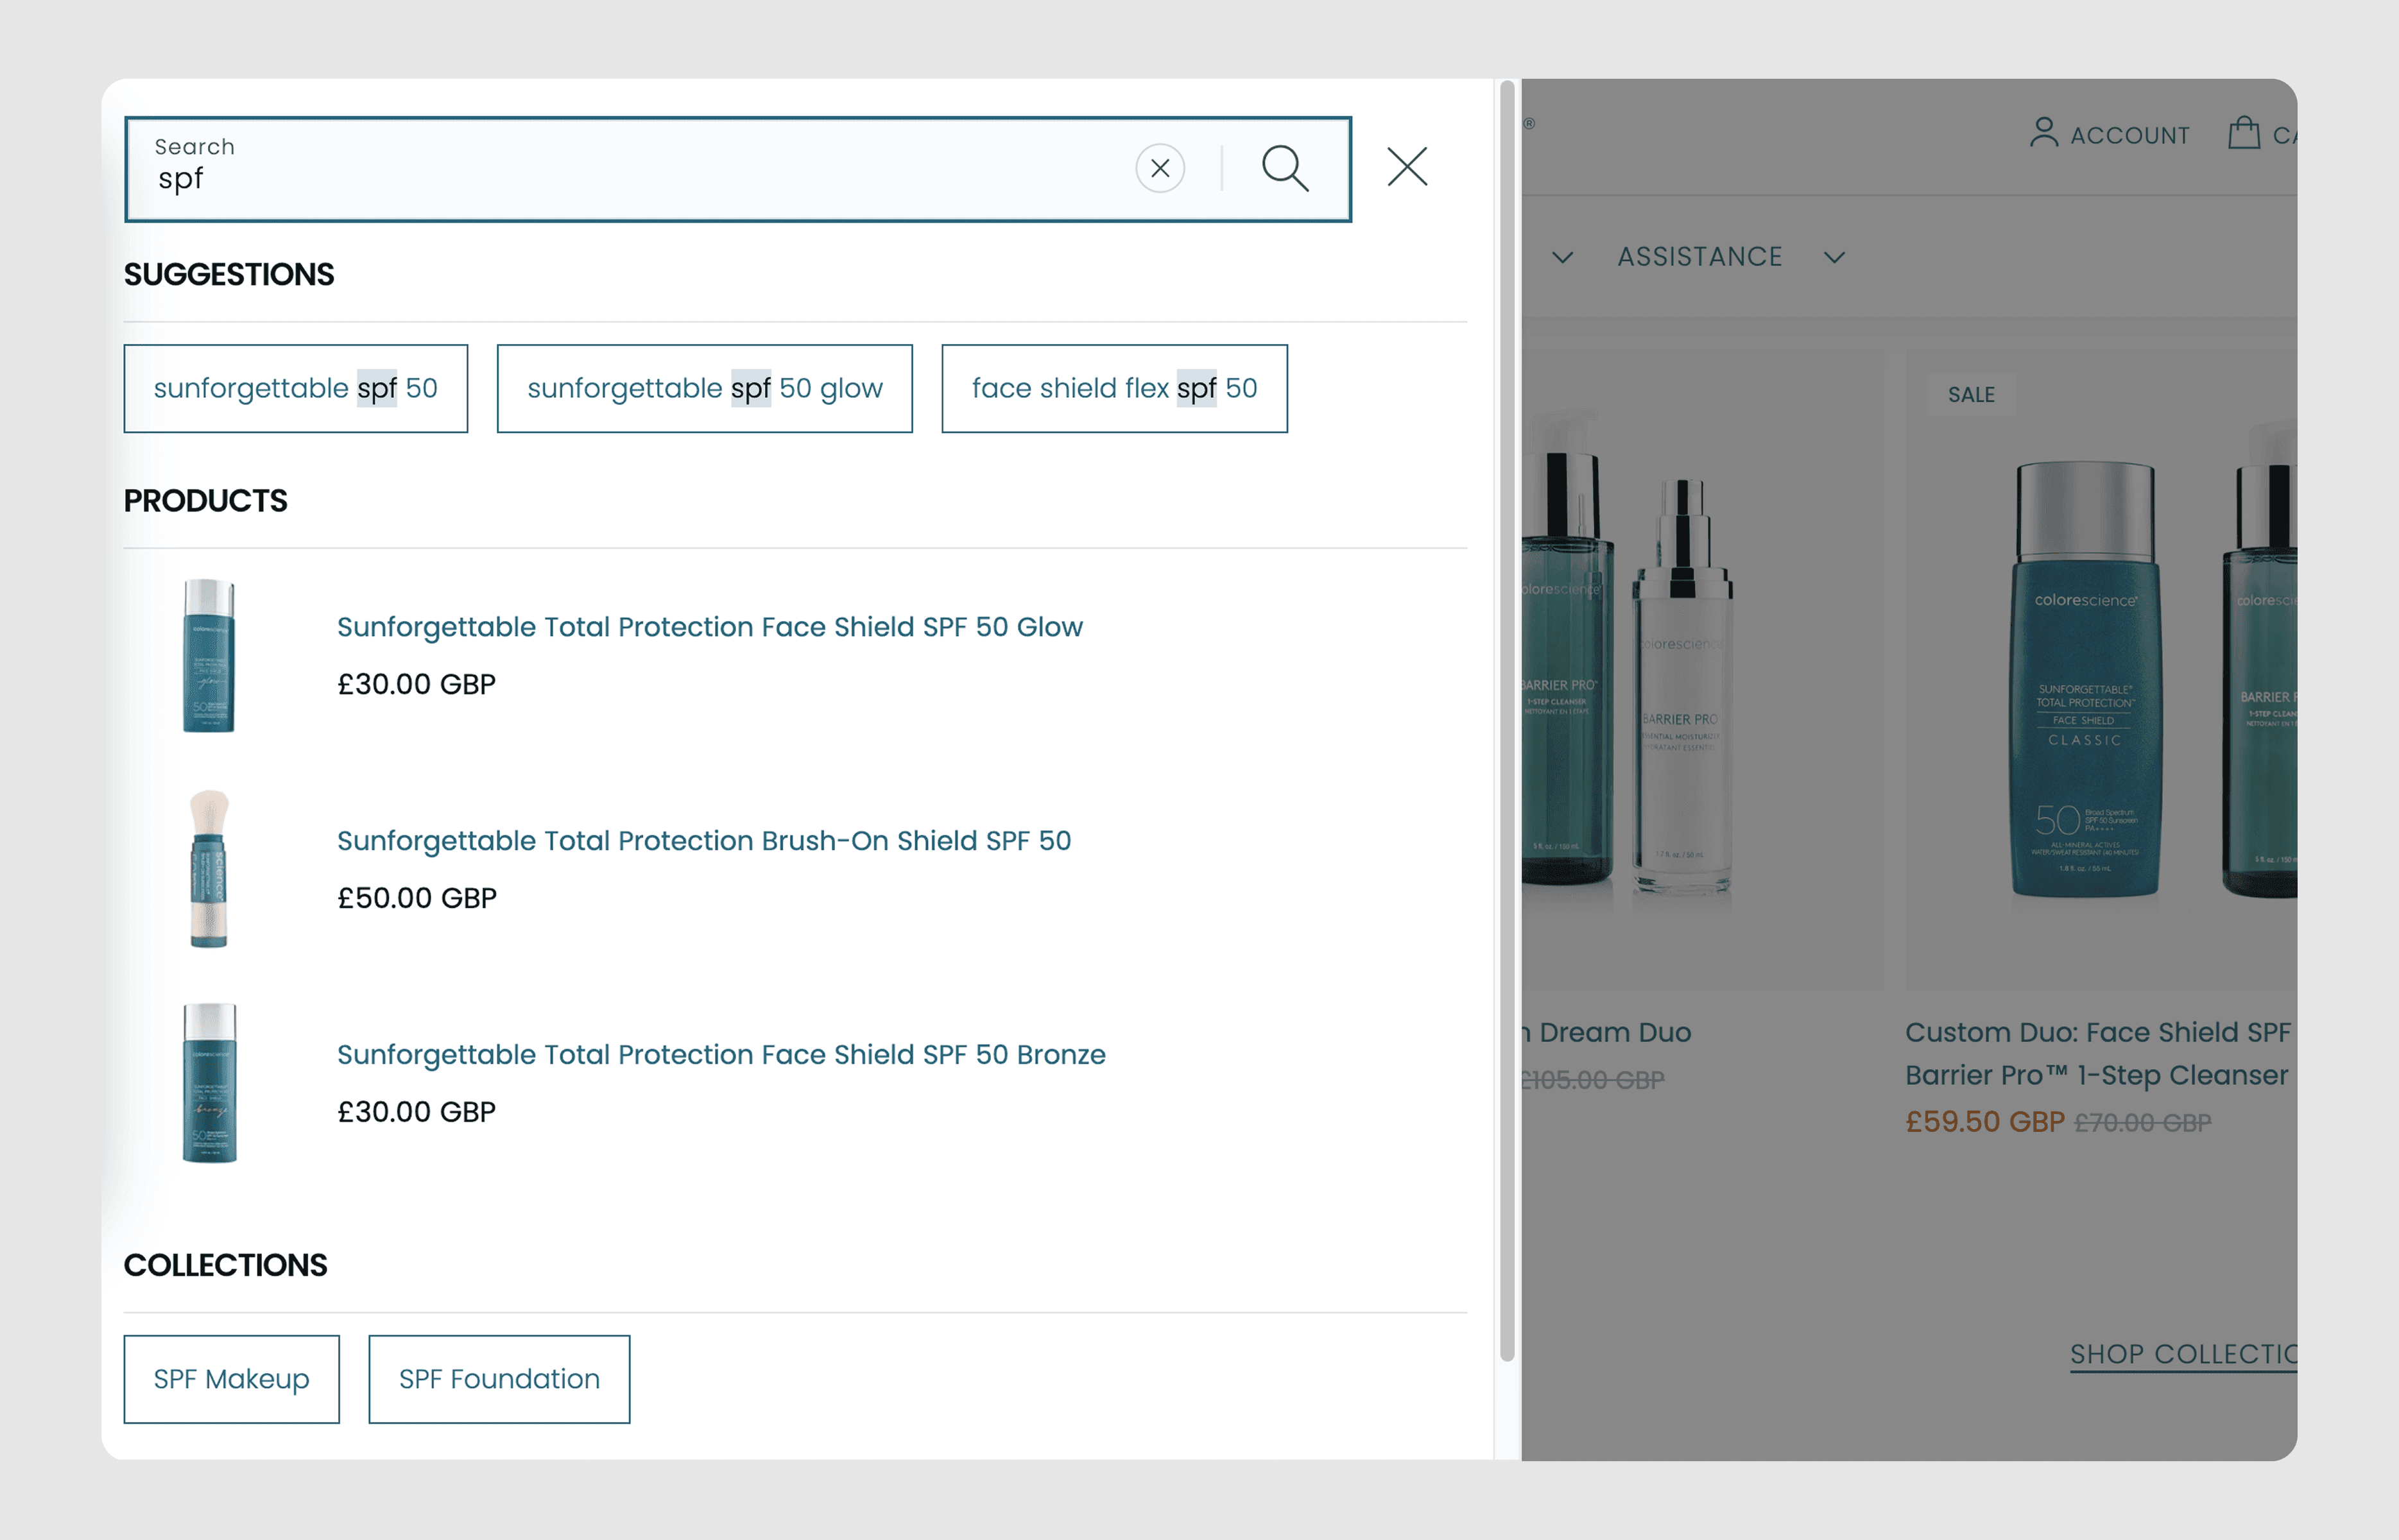Screen dimensions: 2399x1540
Task: Click the Bronze face shield thumbnail
Action: [209, 1083]
